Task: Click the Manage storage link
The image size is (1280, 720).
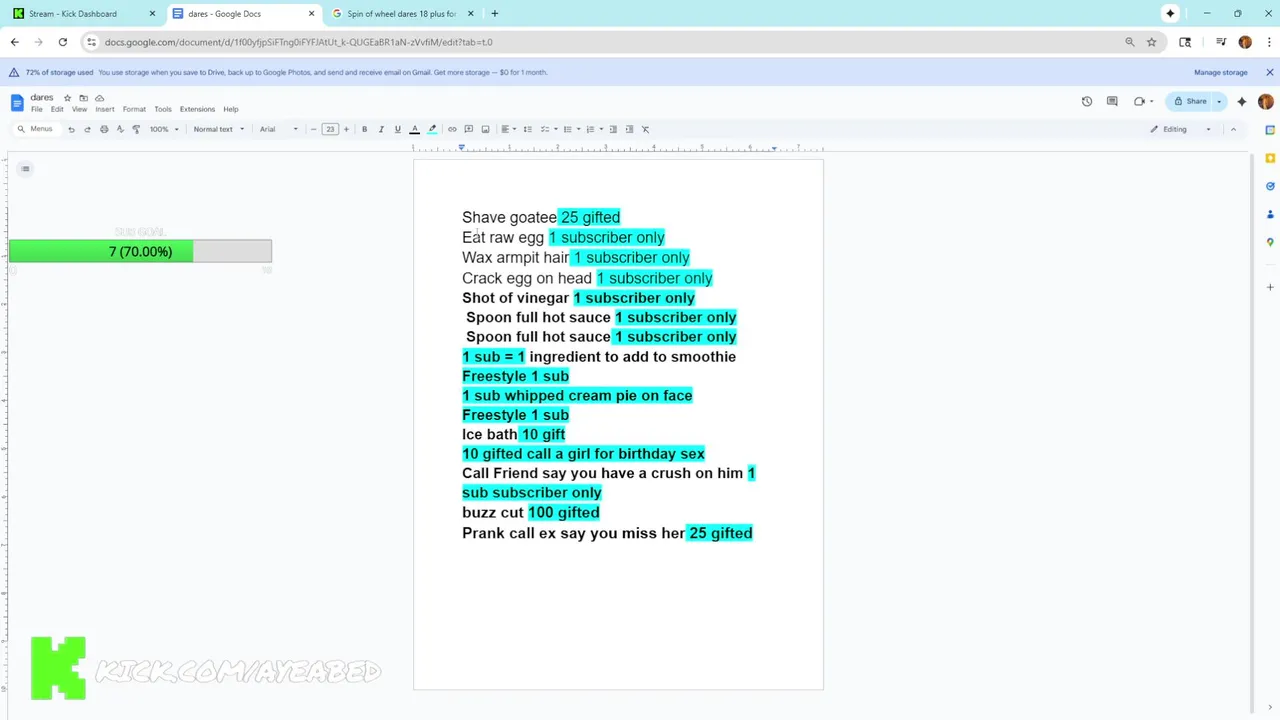Action: click(1221, 72)
